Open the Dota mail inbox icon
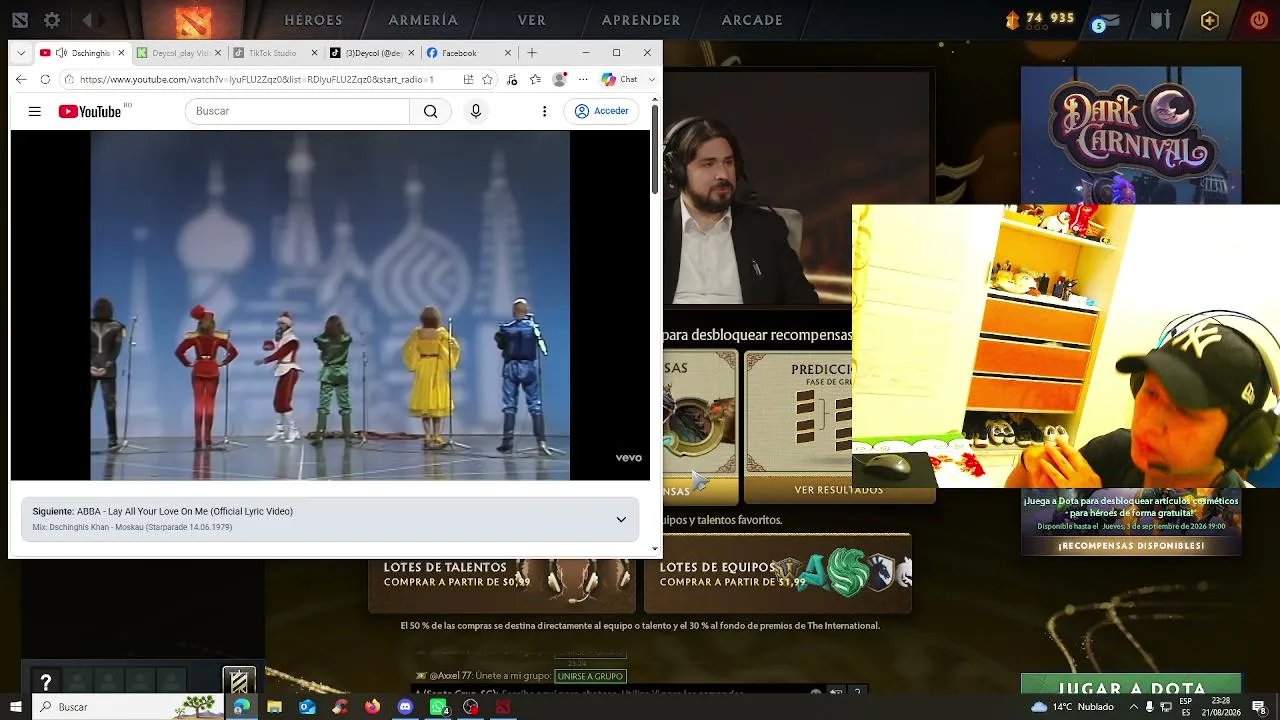Image resolution: width=1280 pixels, height=720 pixels. (1111, 20)
